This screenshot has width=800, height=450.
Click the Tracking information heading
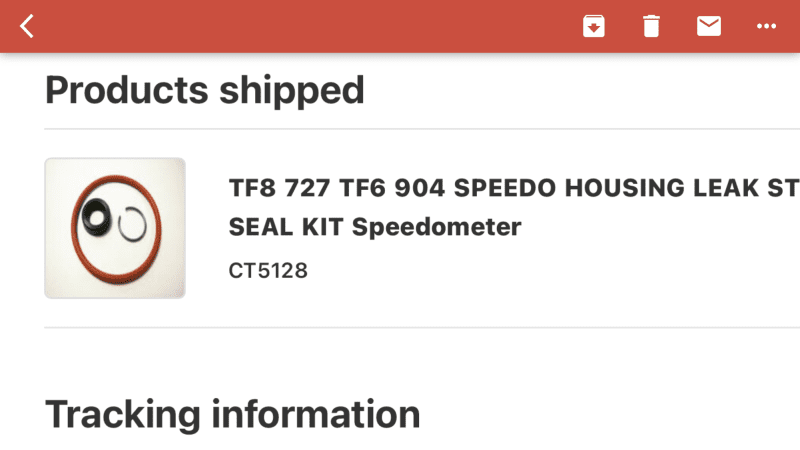click(x=233, y=414)
